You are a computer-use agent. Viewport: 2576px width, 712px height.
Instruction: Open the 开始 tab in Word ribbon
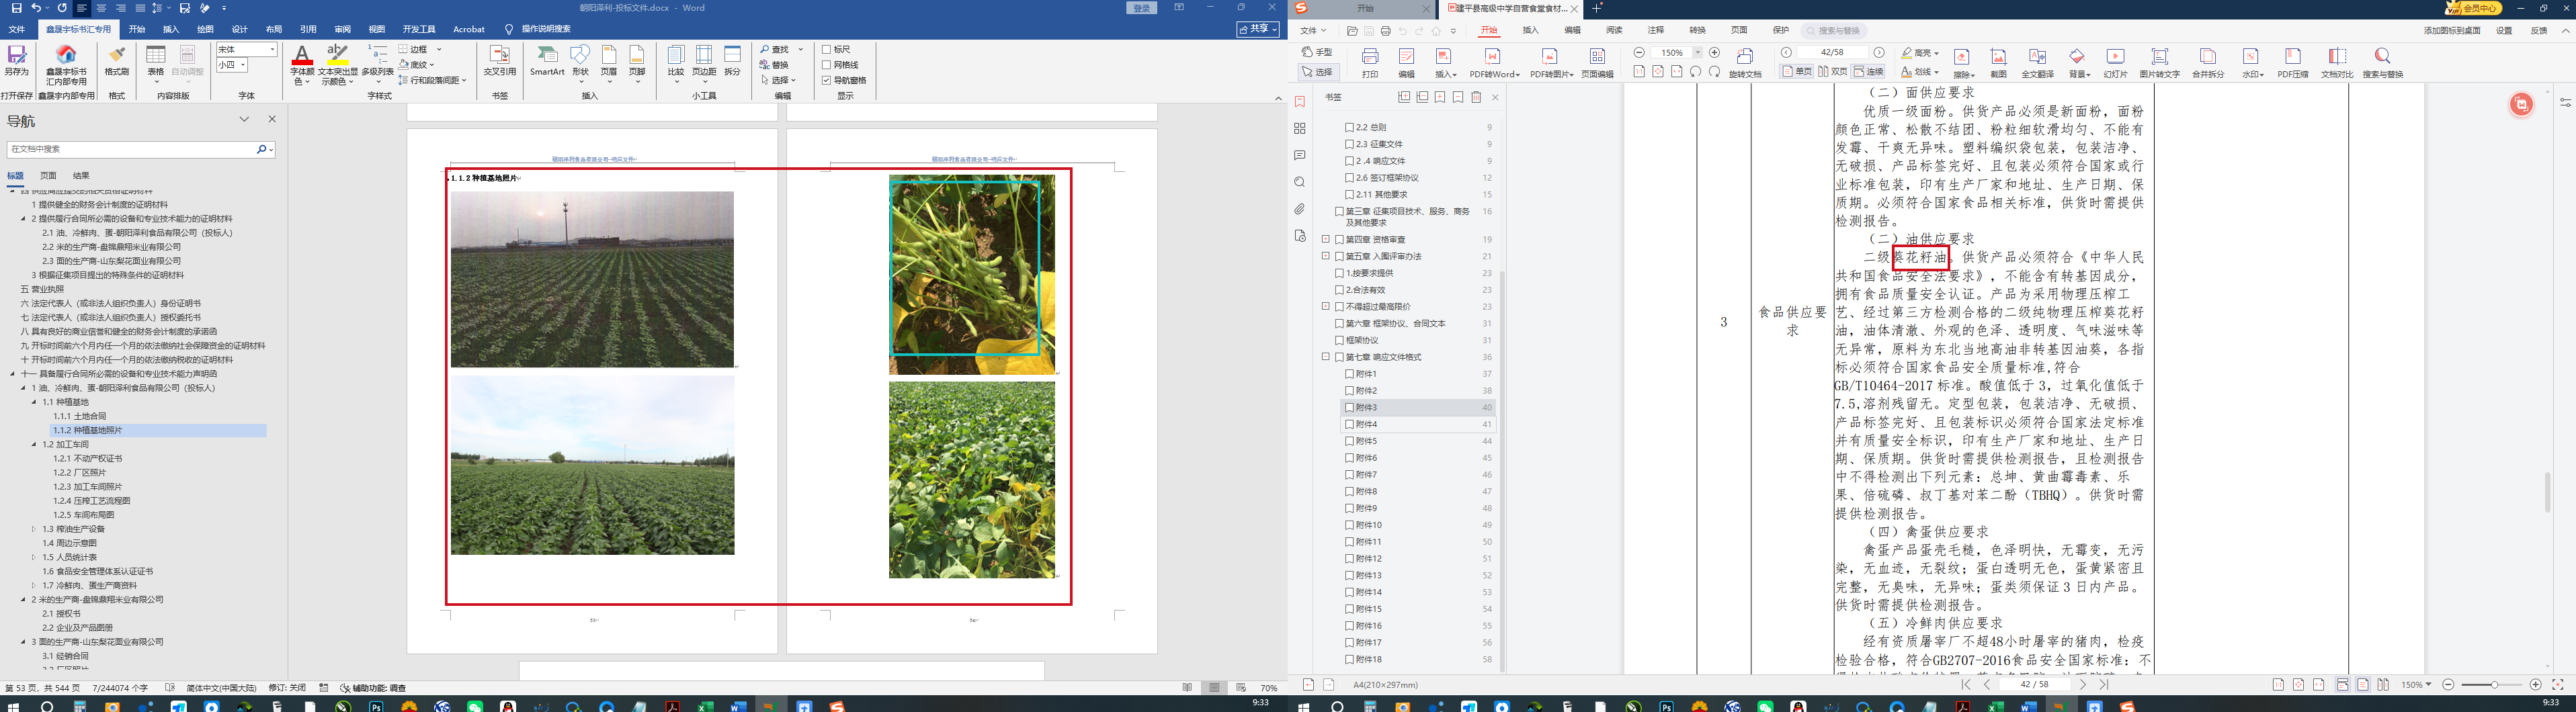pos(137,30)
